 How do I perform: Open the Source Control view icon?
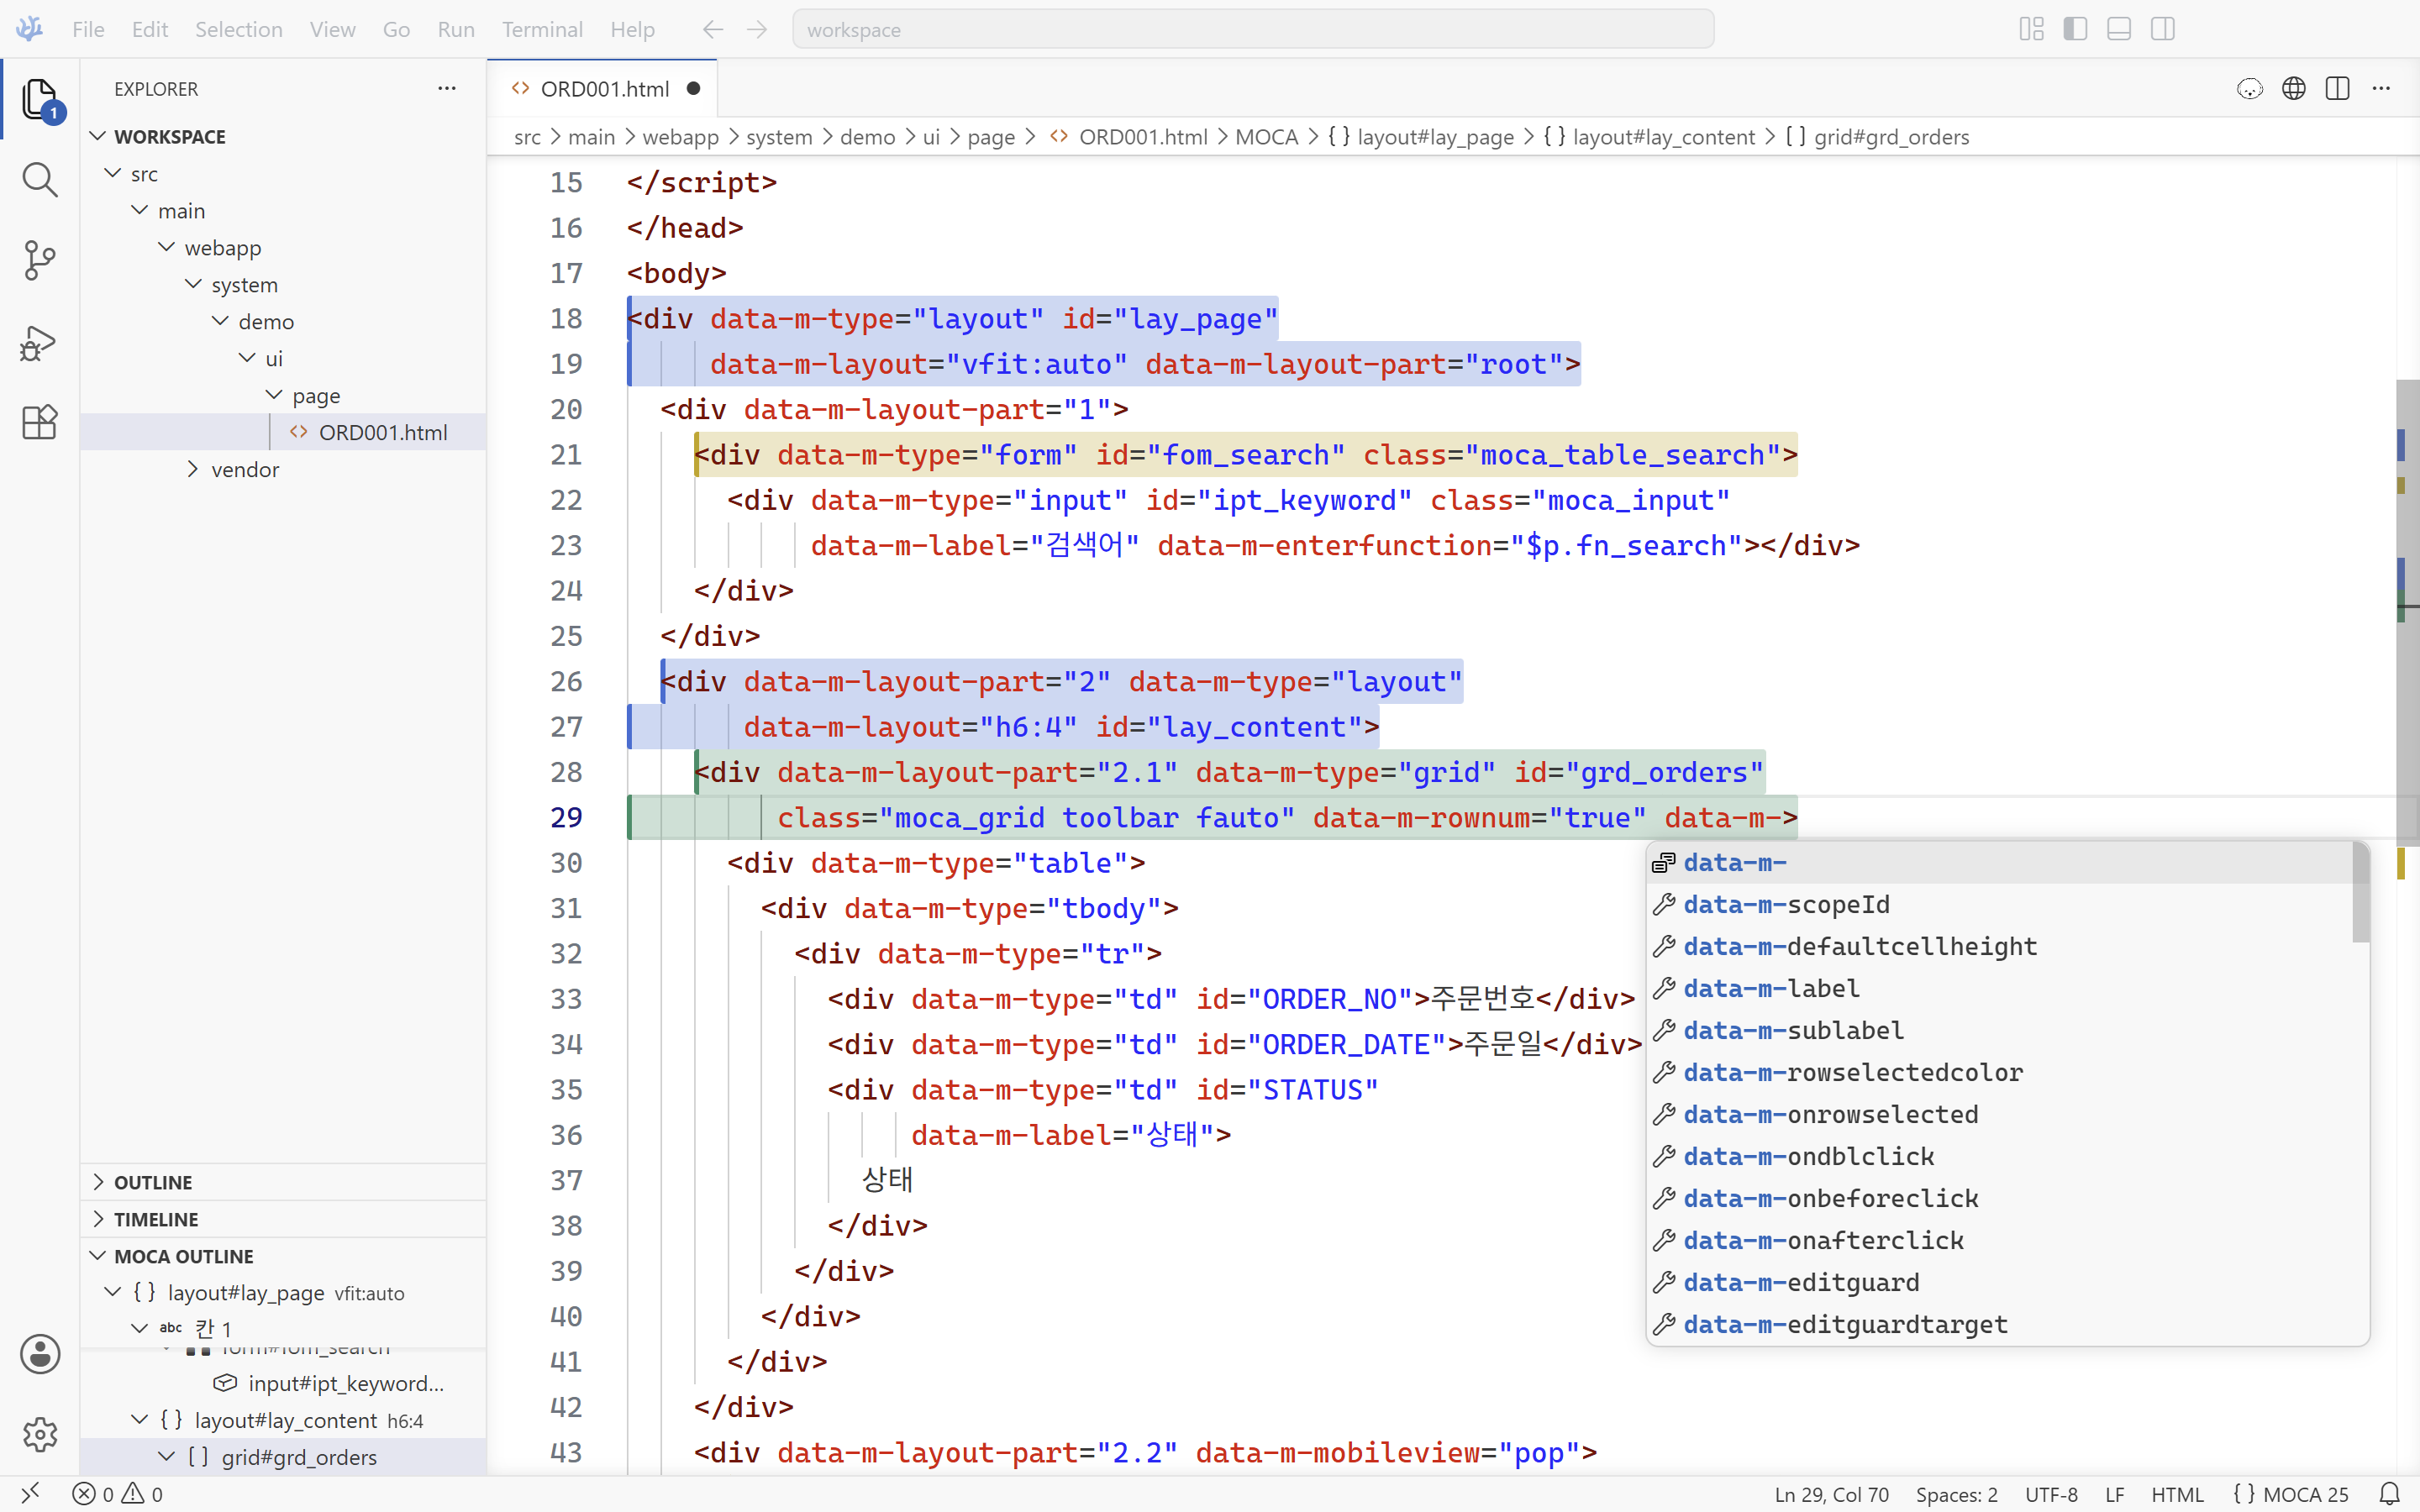(x=40, y=261)
